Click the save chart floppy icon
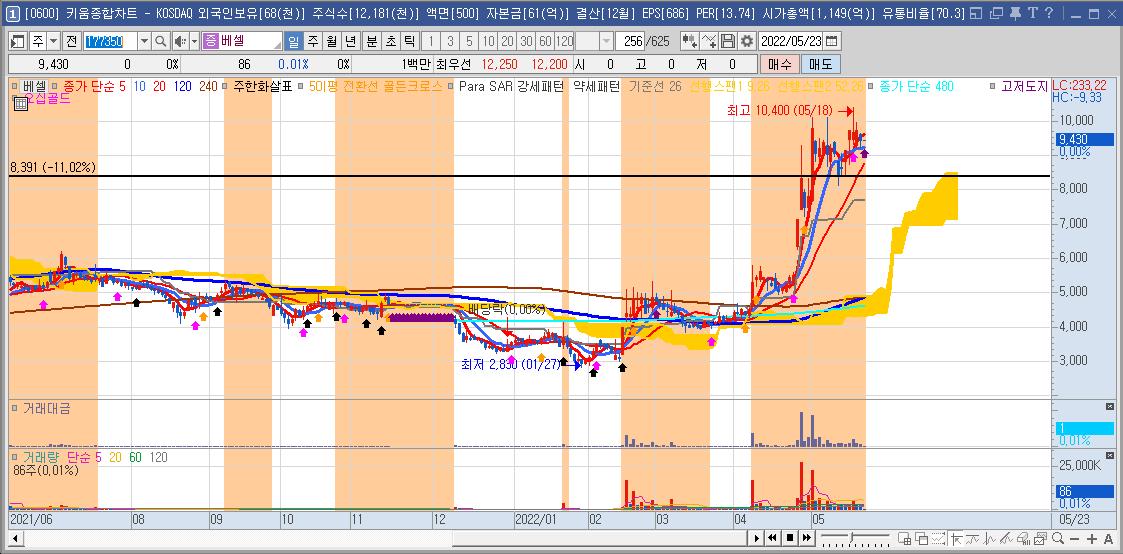Viewport: 1123px width, 554px height. pos(728,42)
